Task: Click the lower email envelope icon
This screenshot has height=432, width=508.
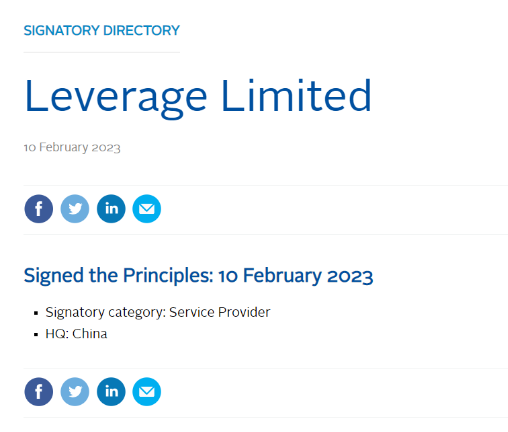Action: click(x=147, y=392)
